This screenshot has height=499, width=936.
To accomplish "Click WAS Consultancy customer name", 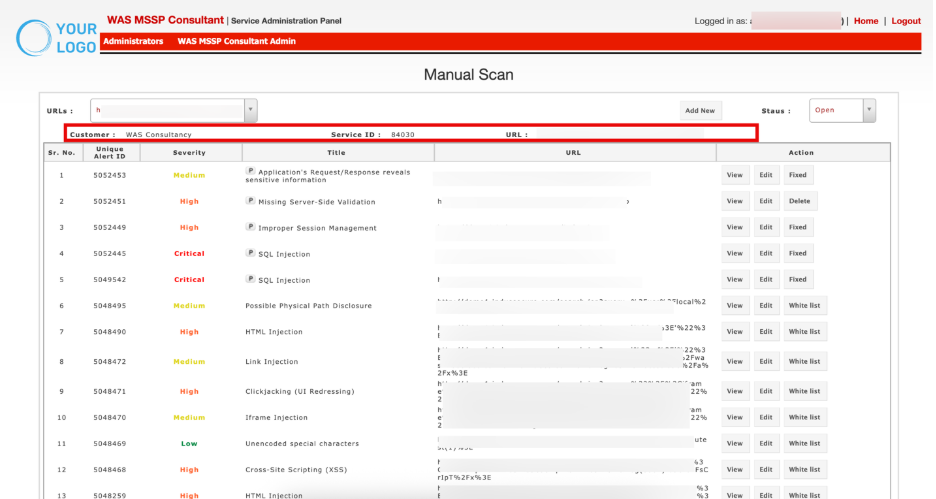I will pyautogui.click(x=159, y=135).
